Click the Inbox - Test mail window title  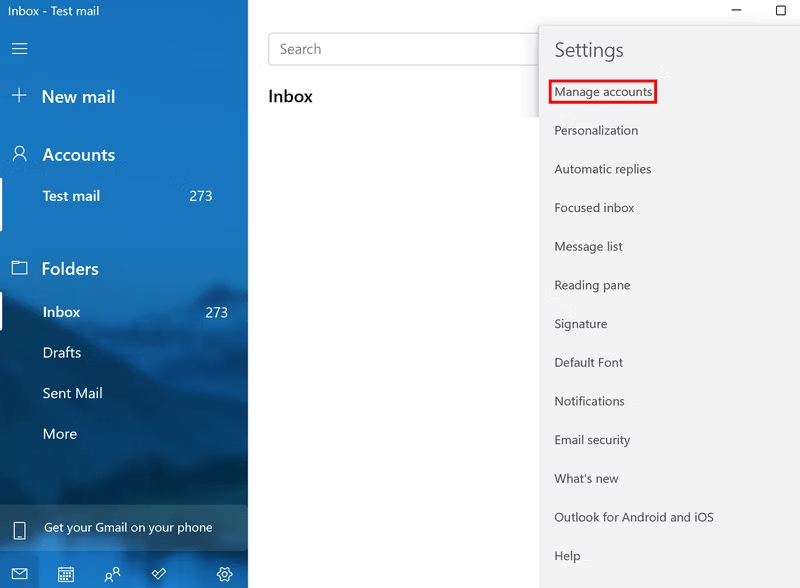click(54, 11)
